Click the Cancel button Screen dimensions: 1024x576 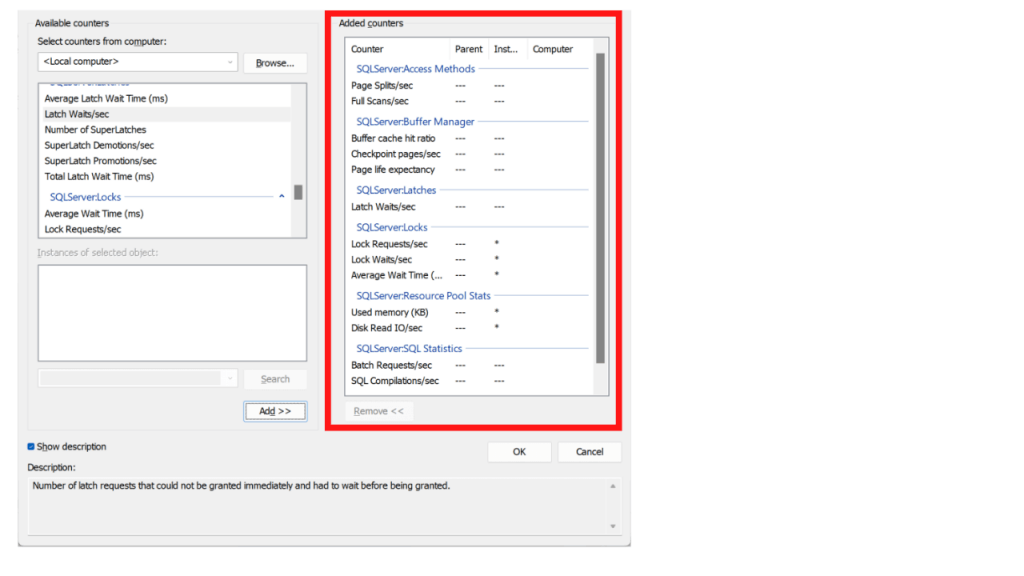(x=590, y=452)
